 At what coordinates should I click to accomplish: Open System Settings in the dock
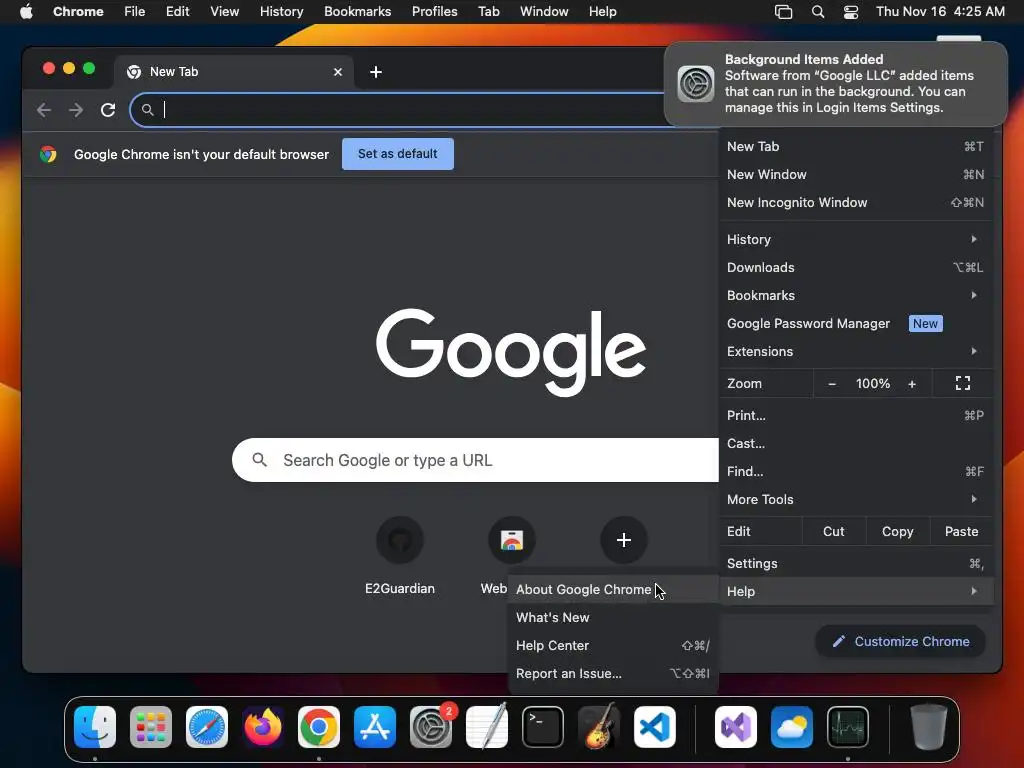point(431,727)
